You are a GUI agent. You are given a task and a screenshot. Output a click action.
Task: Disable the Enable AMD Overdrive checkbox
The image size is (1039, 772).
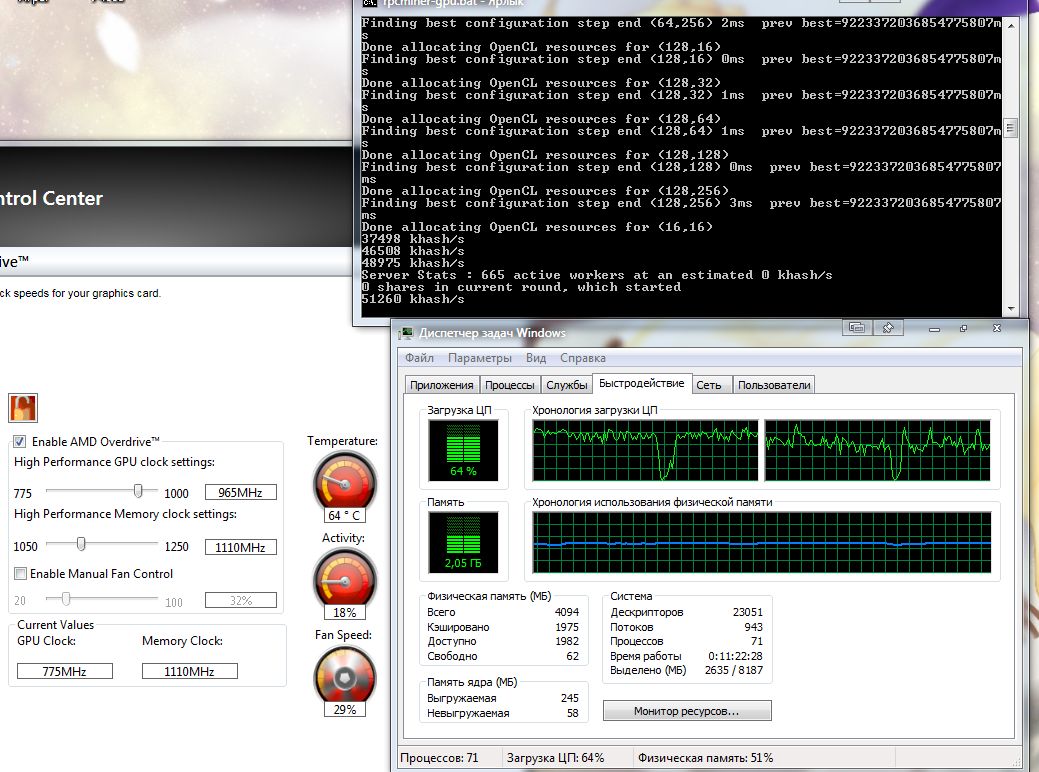tap(20, 441)
